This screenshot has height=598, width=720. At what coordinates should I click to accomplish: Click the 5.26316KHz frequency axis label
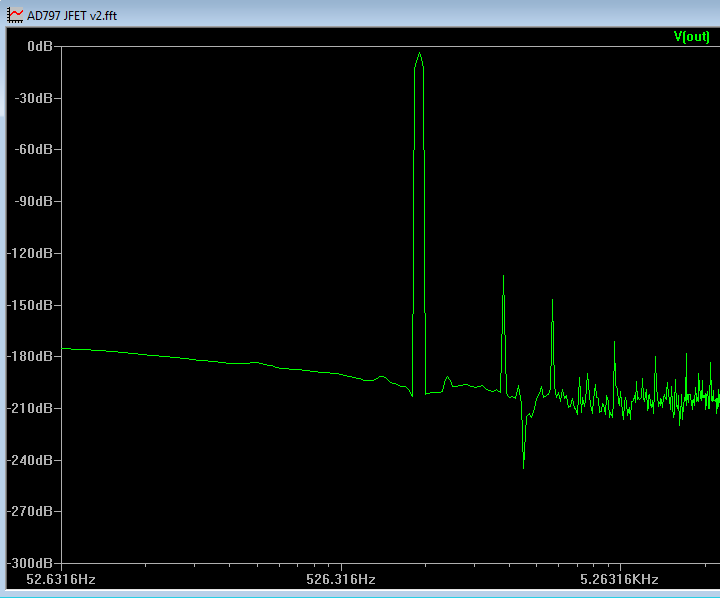point(619,579)
